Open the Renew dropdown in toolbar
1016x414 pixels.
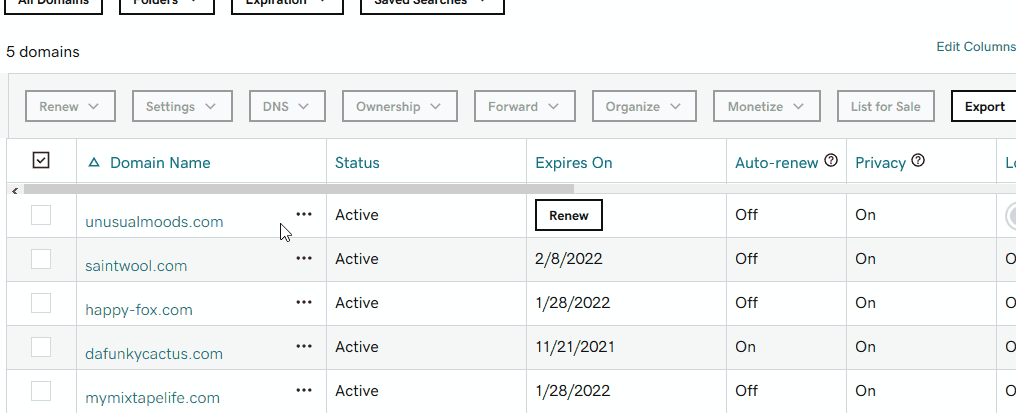[x=70, y=106]
